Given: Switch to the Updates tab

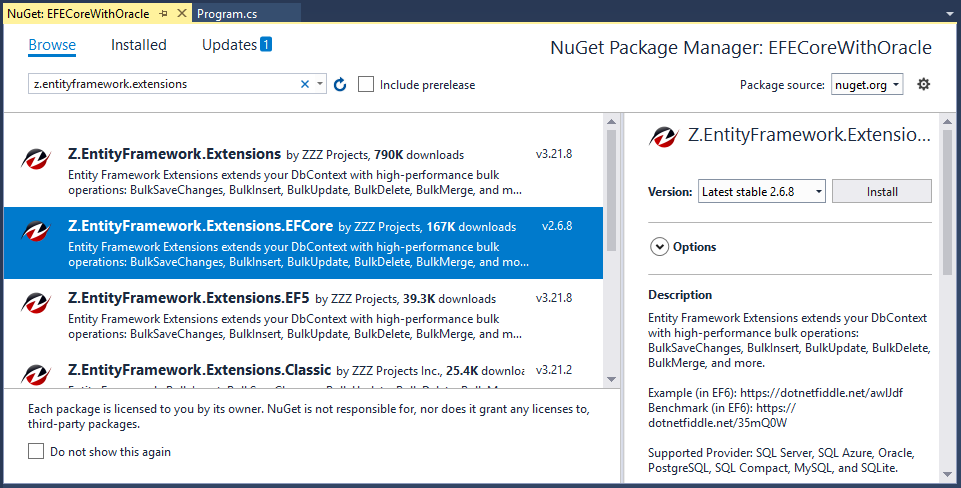Looking at the screenshot, I should [x=229, y=45].
